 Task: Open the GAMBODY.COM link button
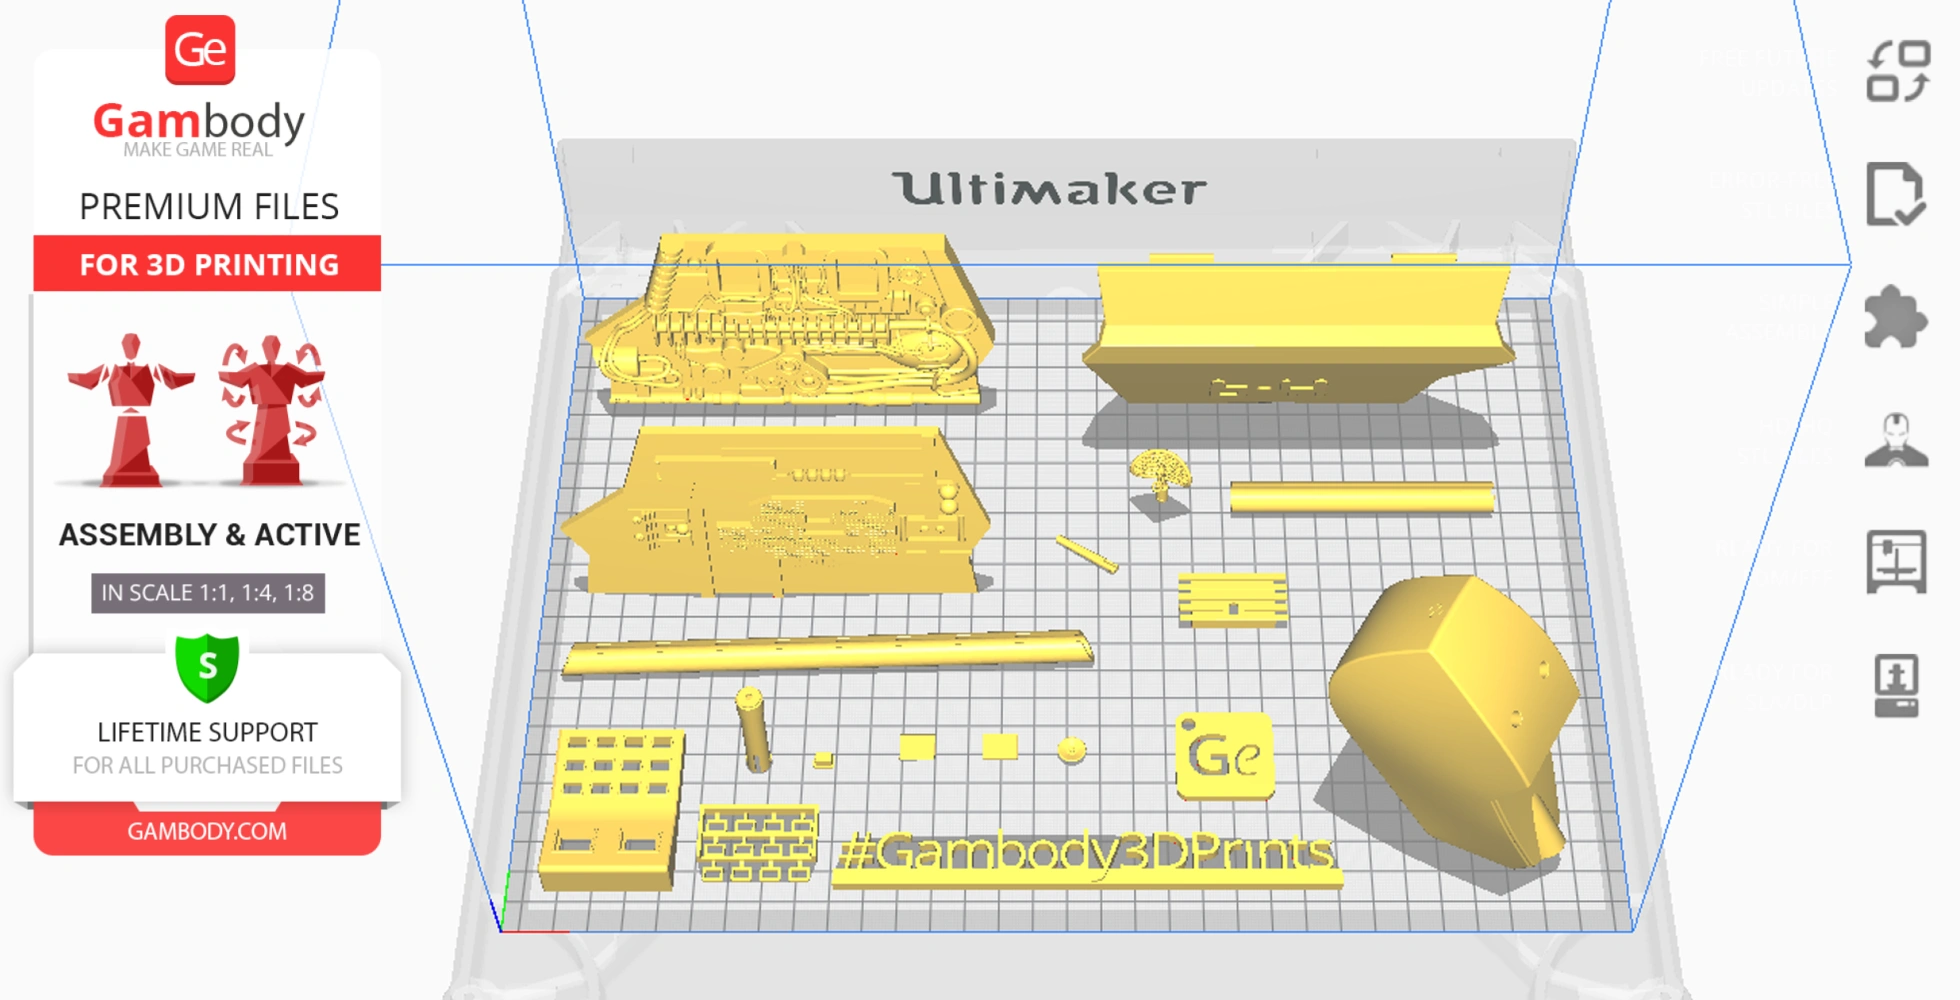[x=207, y=831]
